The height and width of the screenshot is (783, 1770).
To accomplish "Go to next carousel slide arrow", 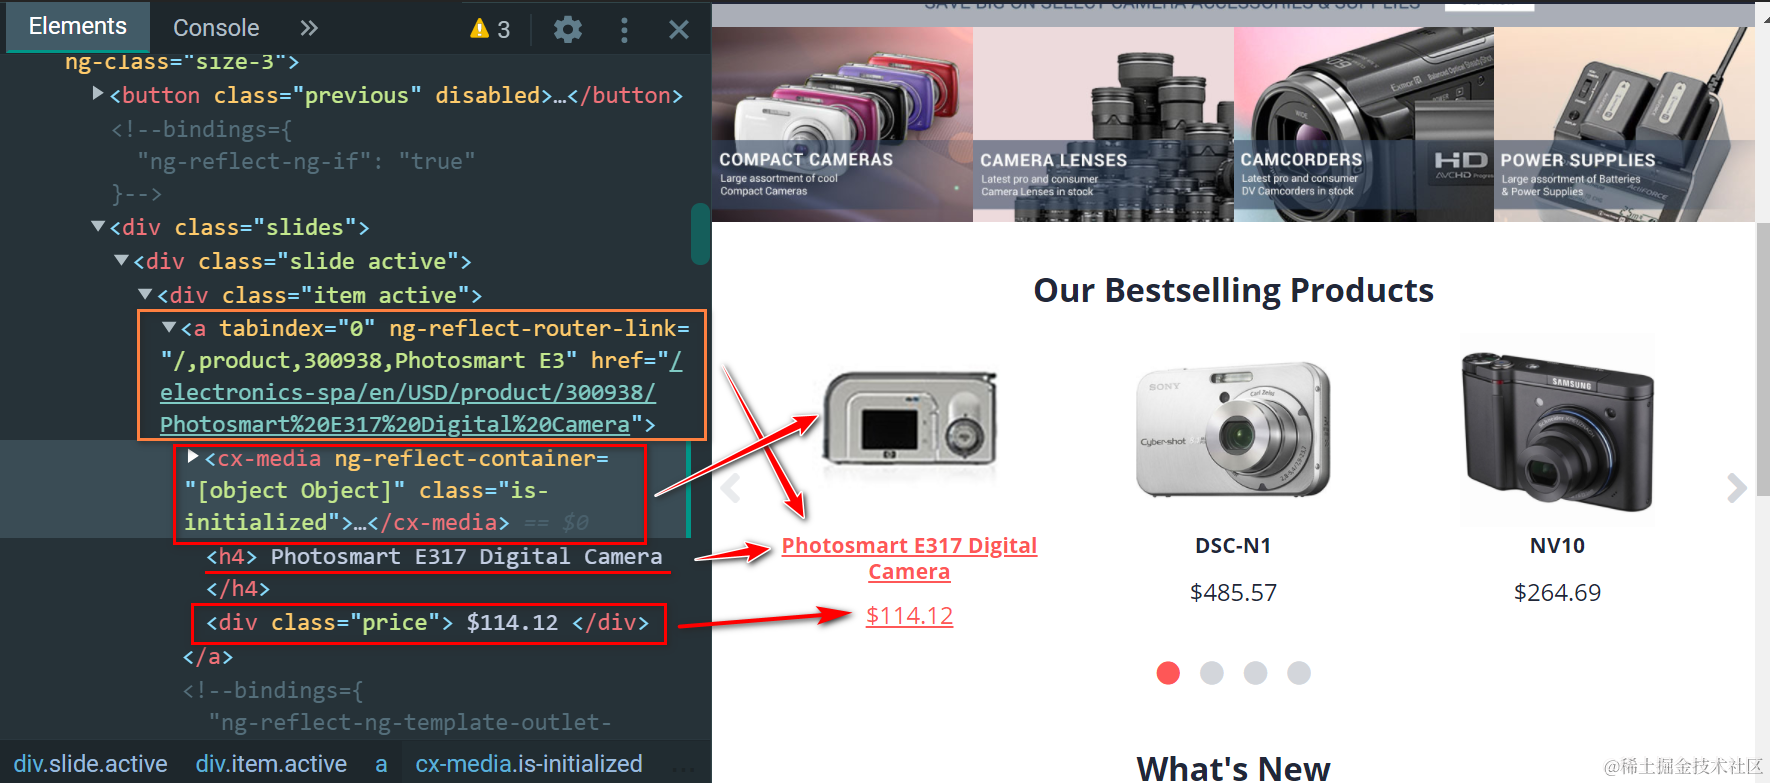I will [1736, 488].
